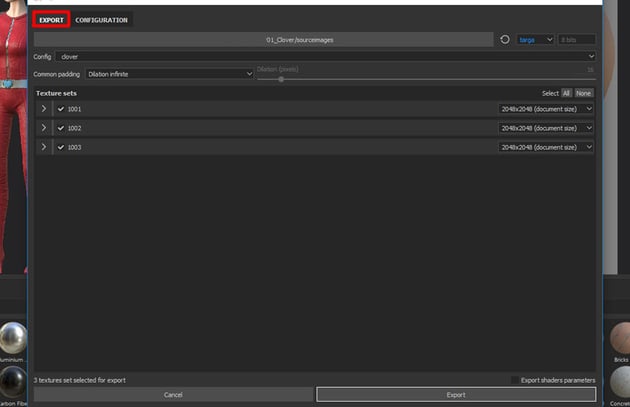Click the 01_Clover/sourceimages output path button

pos(264,40)
